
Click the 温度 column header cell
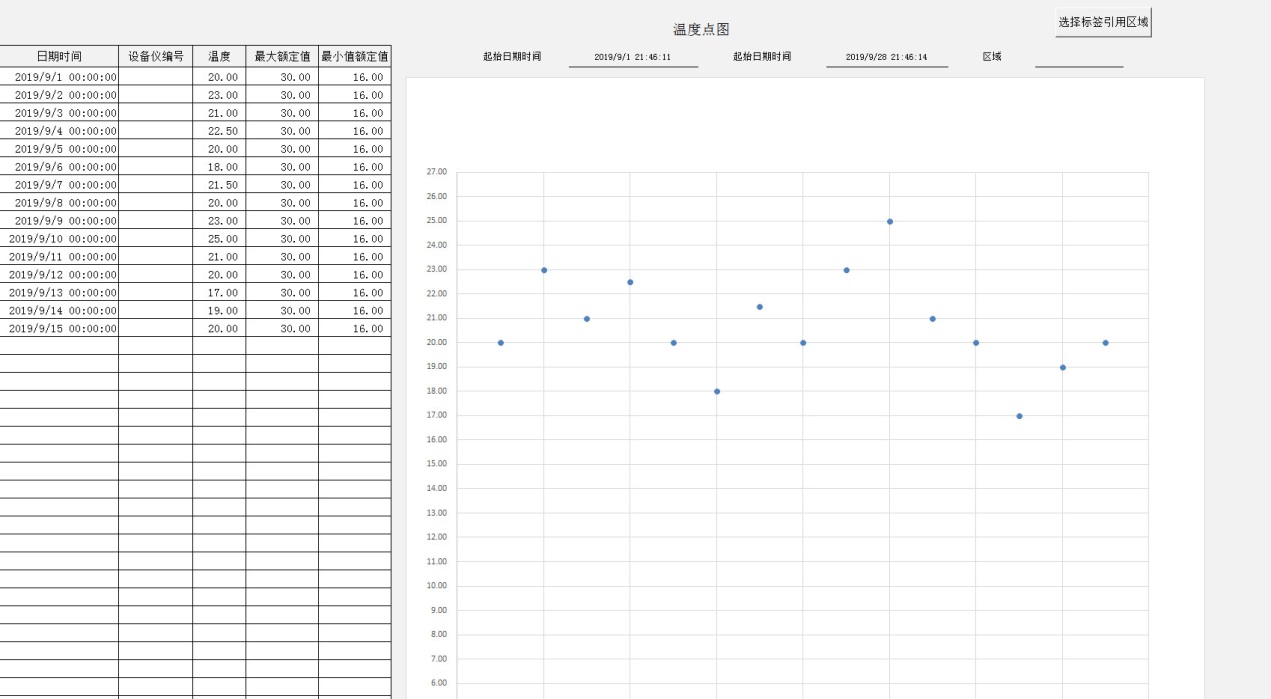(x=219, y=57)
